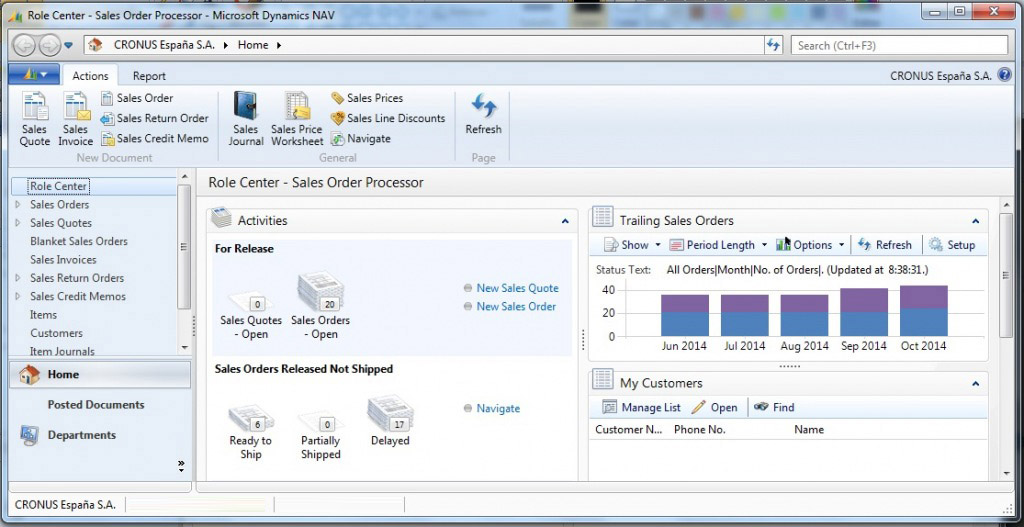Select the Home navigation button
Viewport: 1024px width, 527px height.
point(100,375)
